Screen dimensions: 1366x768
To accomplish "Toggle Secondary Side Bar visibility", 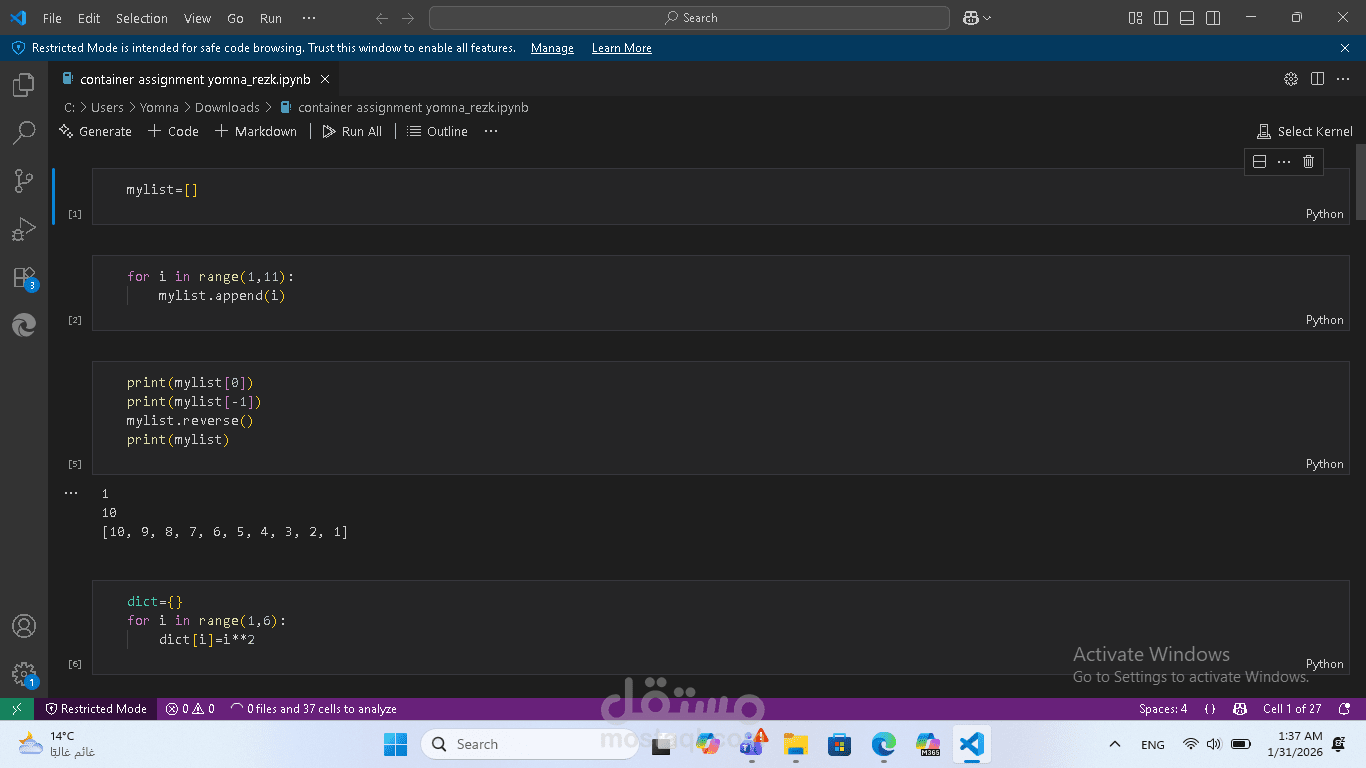I will tap(1213, 18).
